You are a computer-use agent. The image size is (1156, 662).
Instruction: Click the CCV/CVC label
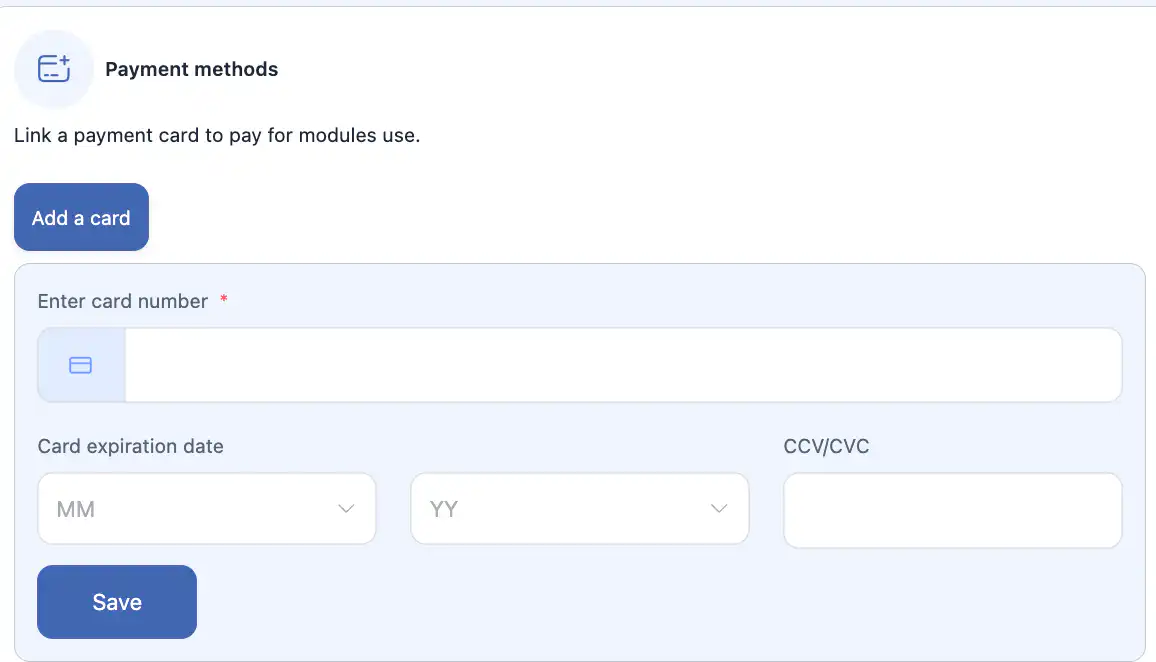(x=826, y=446)
